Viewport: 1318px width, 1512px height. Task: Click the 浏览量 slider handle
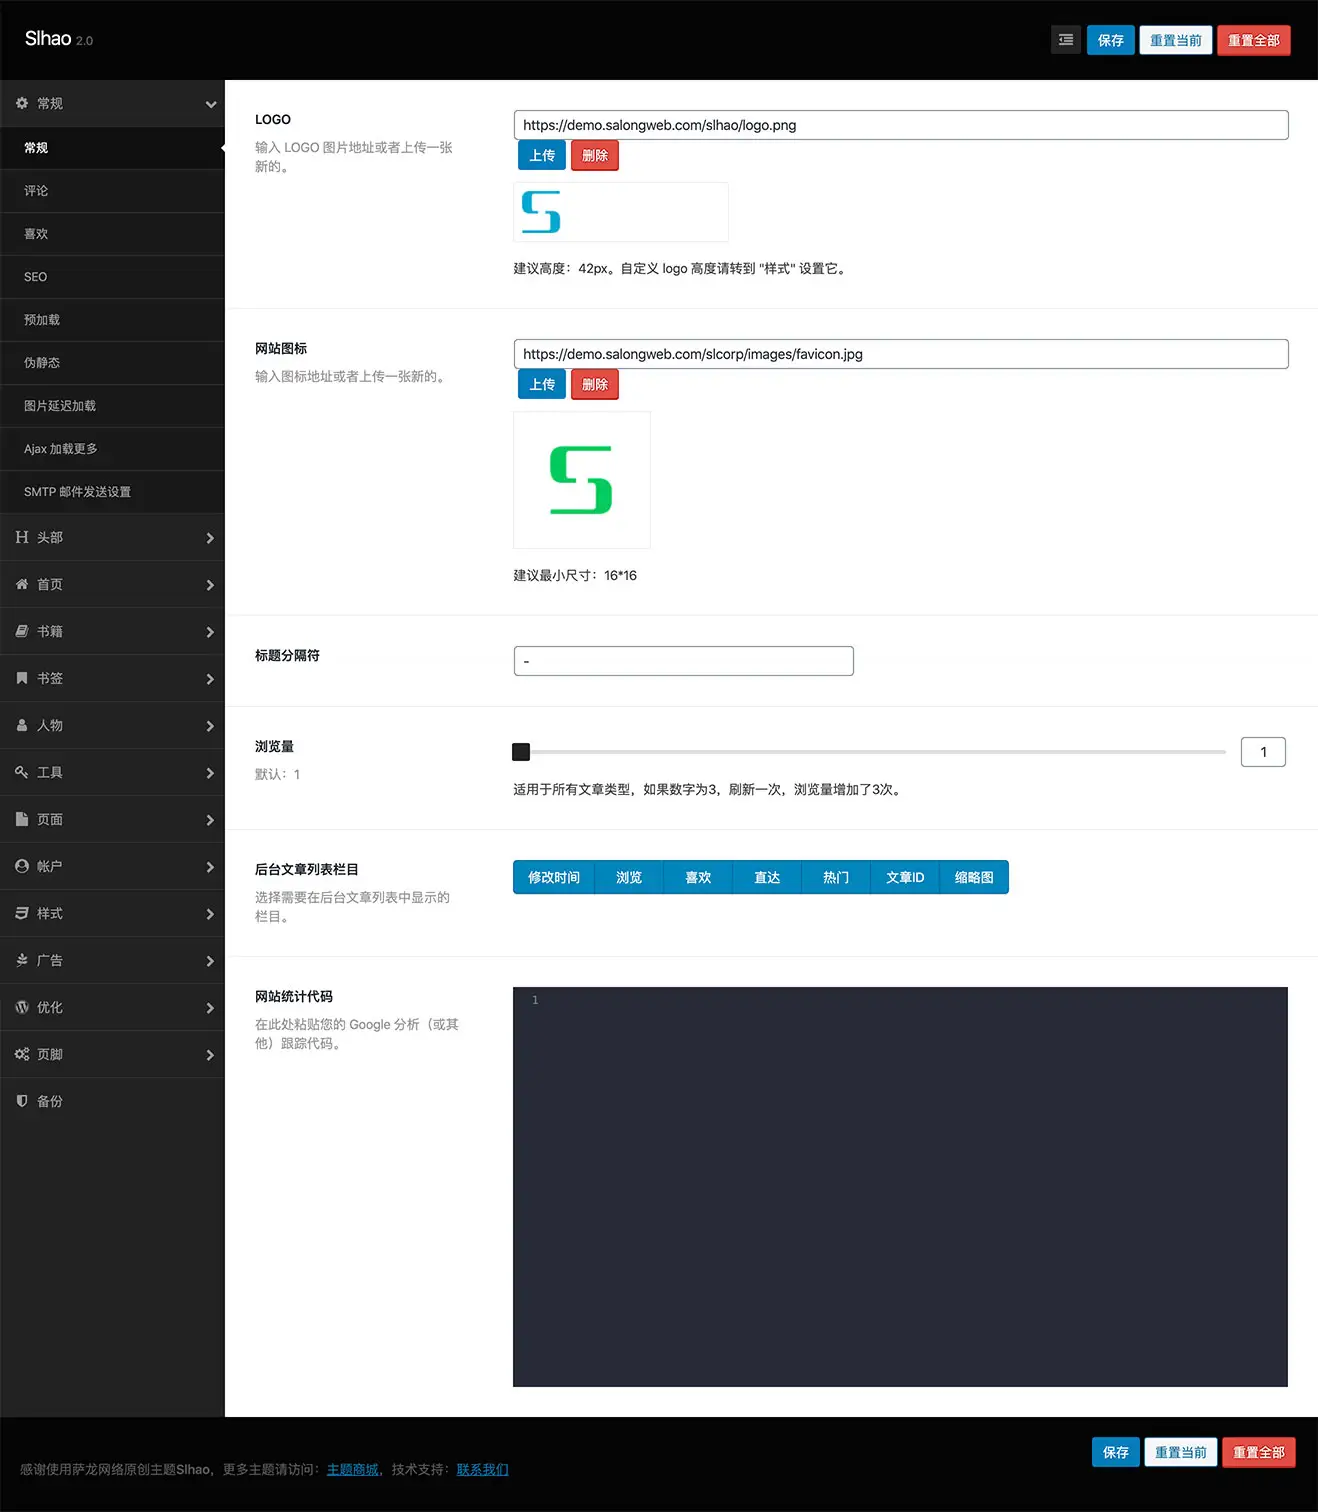[521, 752]
